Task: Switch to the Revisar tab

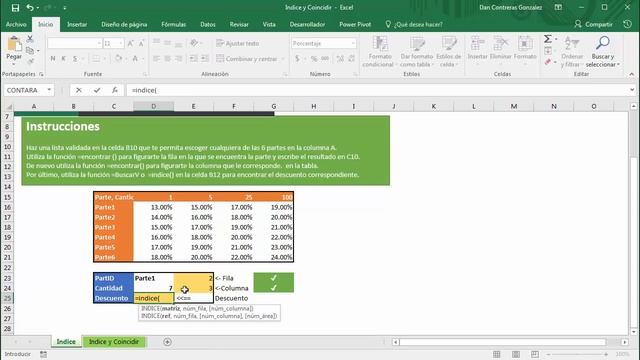Action: [x=239, y=24]
